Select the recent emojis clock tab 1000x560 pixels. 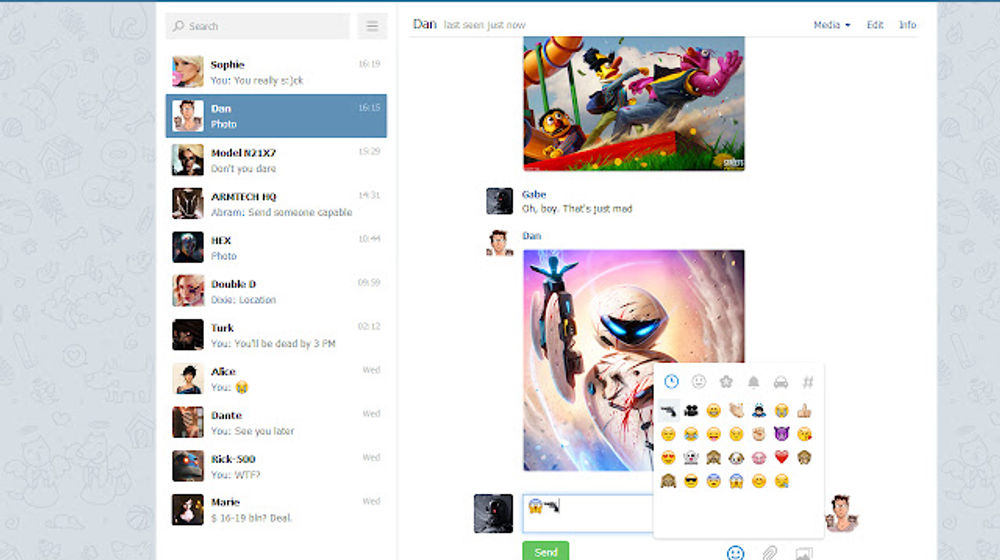point(671,381)
